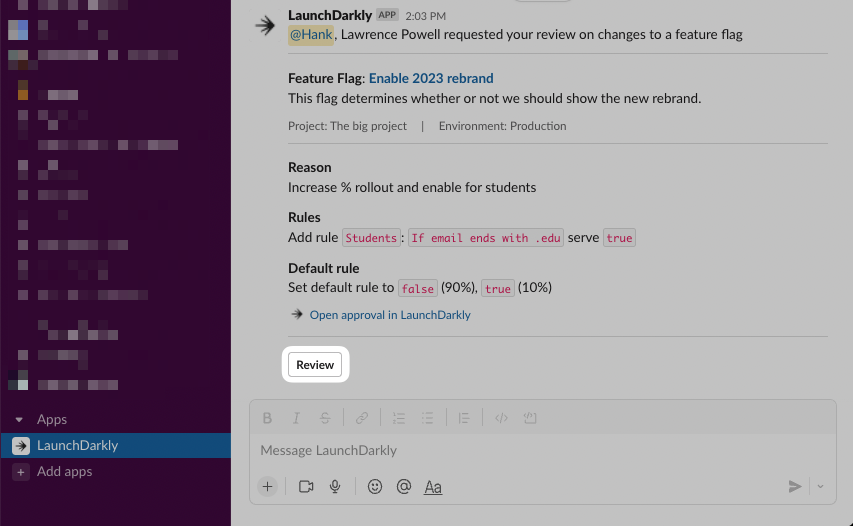Open send options dropdown arrow
Screen dimensions: 853x526
(x=821, y=487)
